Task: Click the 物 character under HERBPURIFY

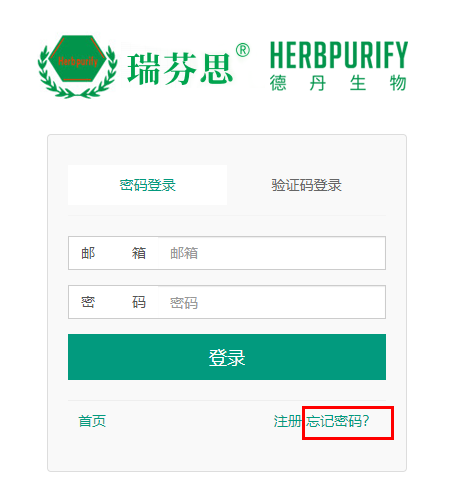Action: coord(398,83)
